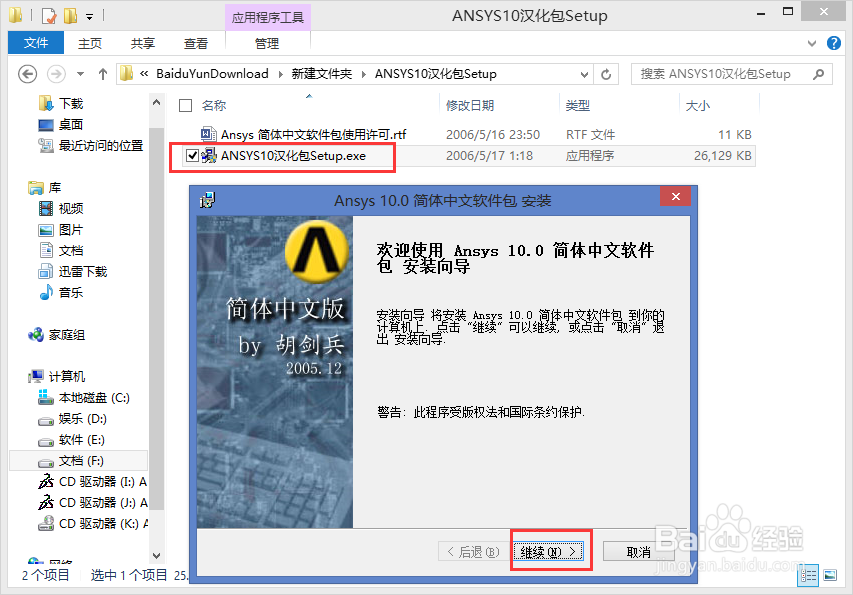Image resolution: width=853 pixels, height=595 pixels.
Task: Cancel the Ansys installer with 取消
Action: point(637,549)
